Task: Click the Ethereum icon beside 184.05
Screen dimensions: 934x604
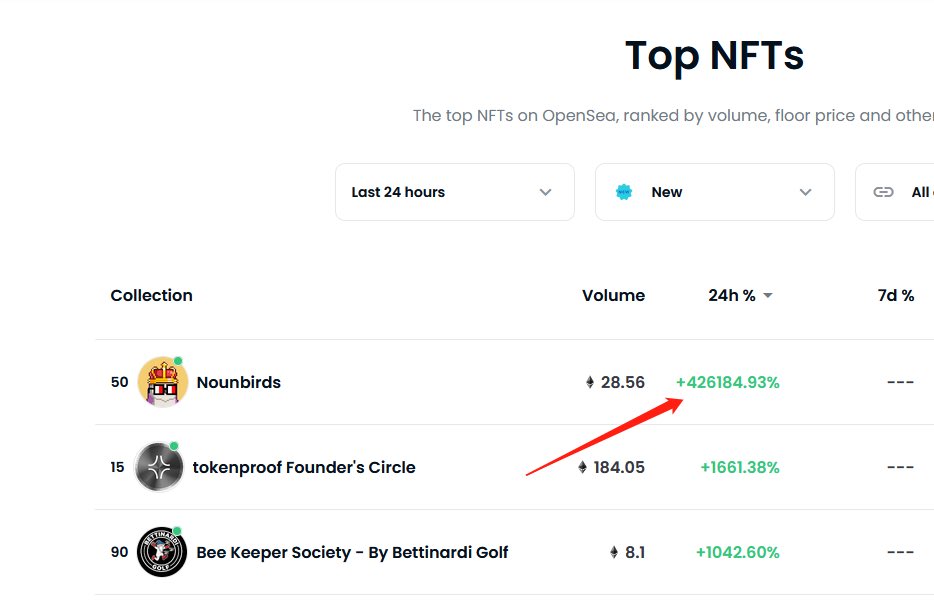Action: click(583, 468)
